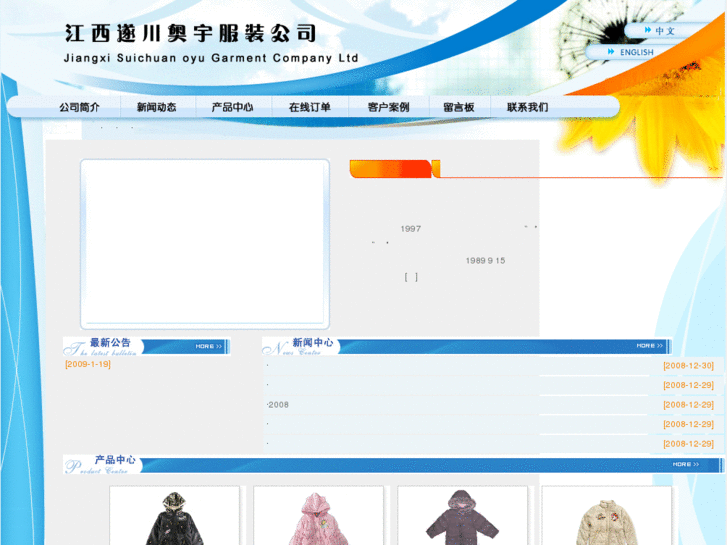Image resolution: width=727 pixels, height=545 pixels.
Task: Switch language to ENGLISH
Action: pos(637,52)
